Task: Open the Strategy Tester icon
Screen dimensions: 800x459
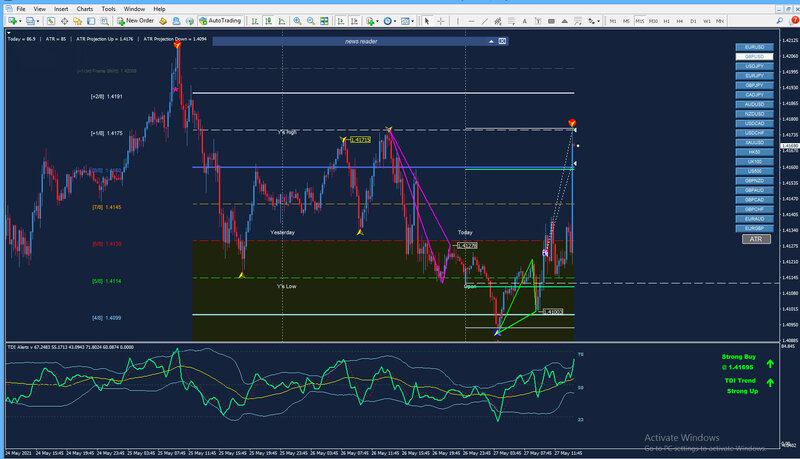Action: tap(104, 21)
